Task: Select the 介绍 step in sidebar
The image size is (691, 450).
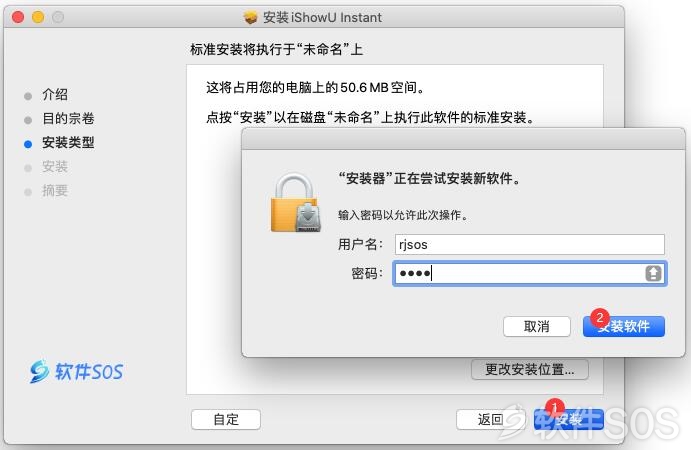Action: [x=55, y=94]
